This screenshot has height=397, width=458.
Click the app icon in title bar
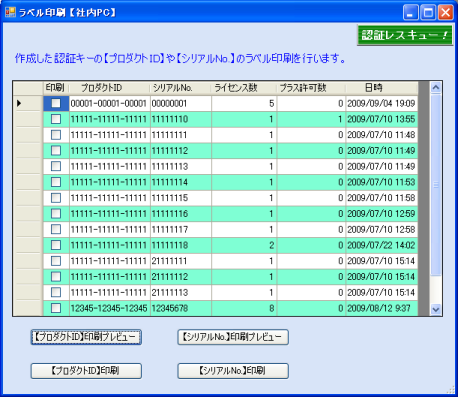tap(10, 13)
